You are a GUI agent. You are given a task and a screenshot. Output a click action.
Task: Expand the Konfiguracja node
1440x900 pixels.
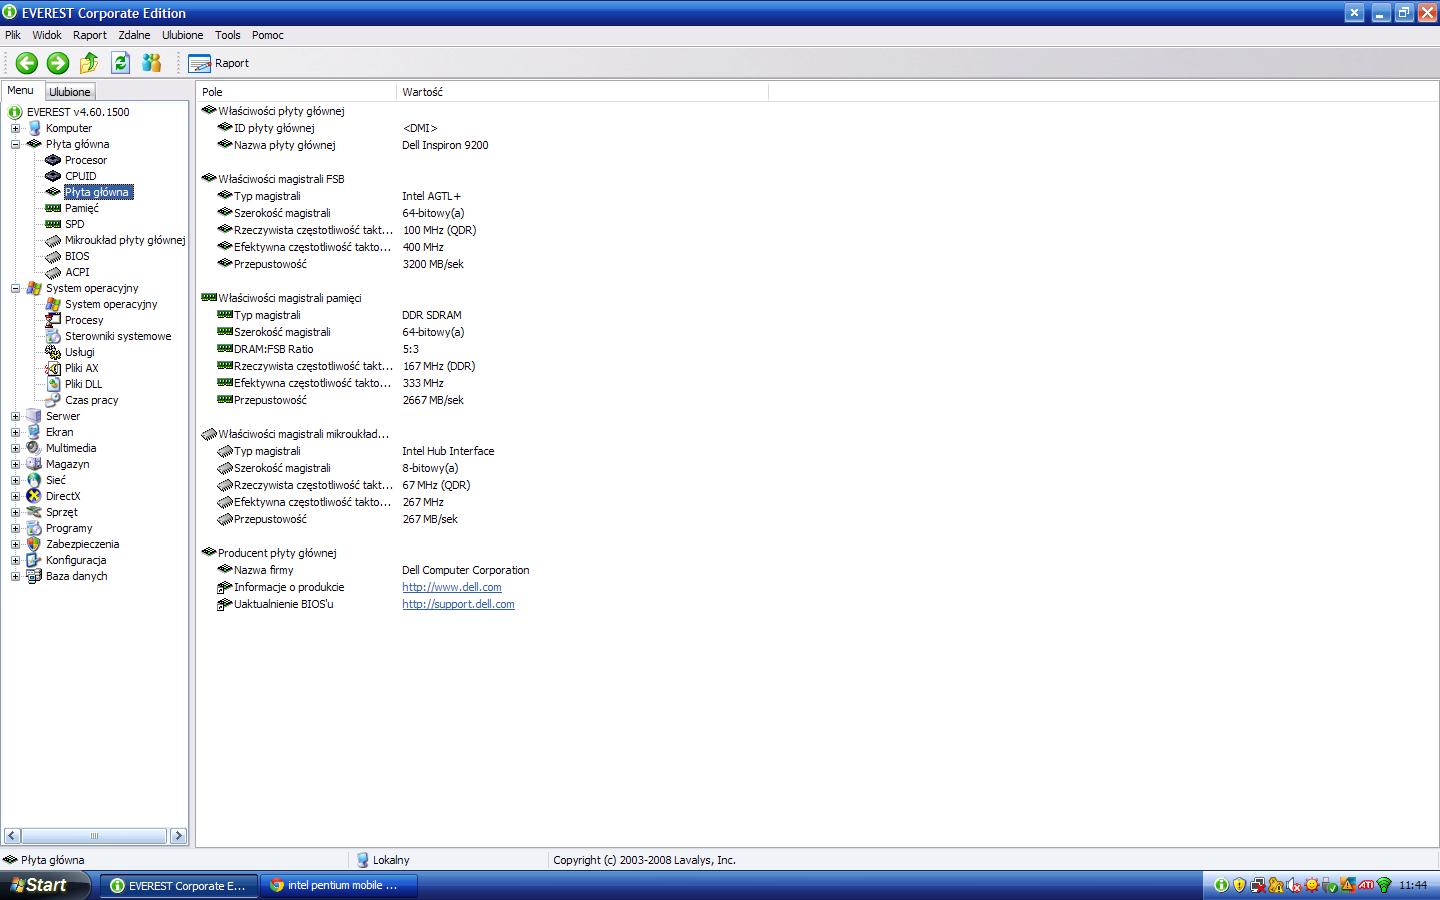tap(15, 560)
